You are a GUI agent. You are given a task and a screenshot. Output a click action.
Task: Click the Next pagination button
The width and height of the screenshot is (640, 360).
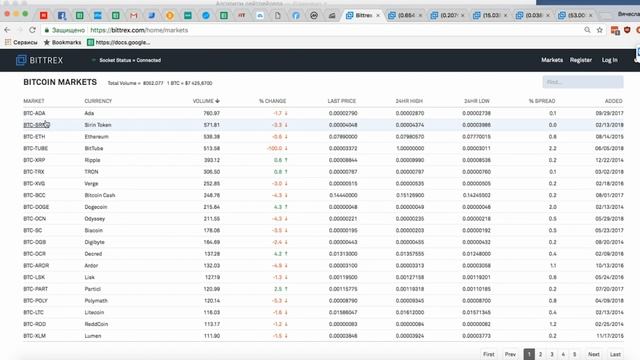pos(594,354)
